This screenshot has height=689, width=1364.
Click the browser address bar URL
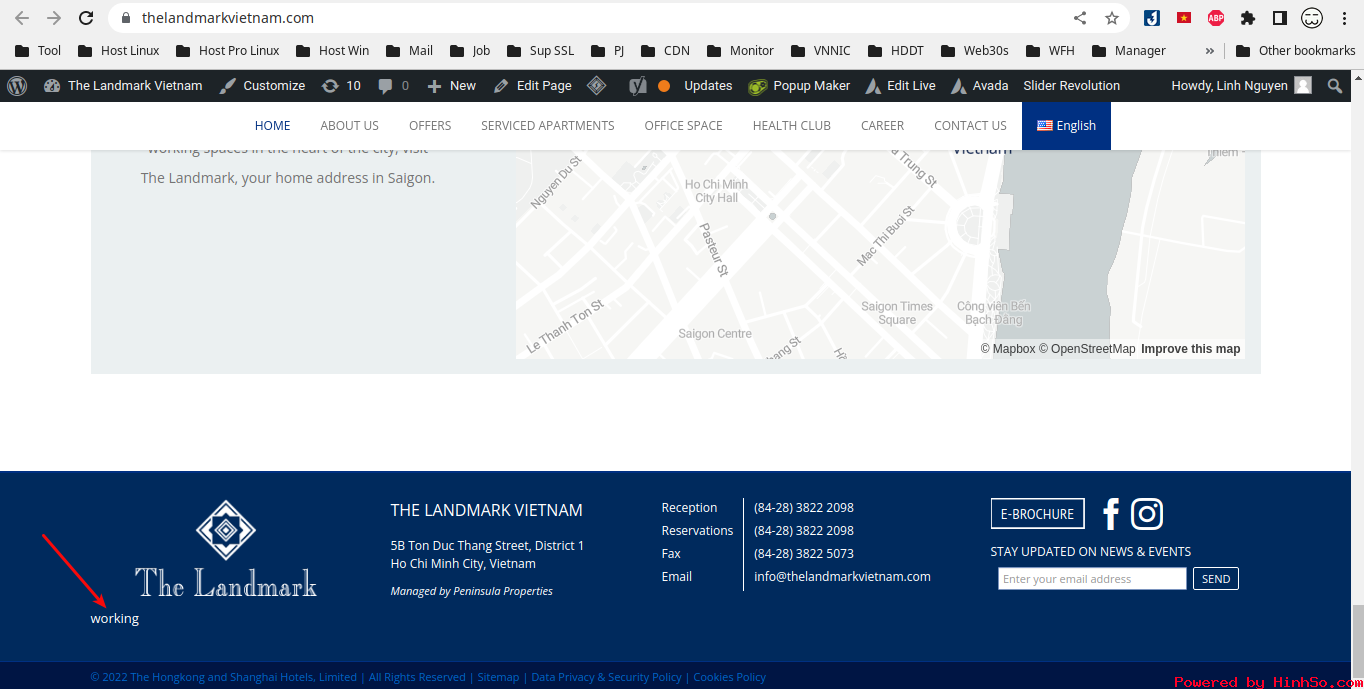228,18
